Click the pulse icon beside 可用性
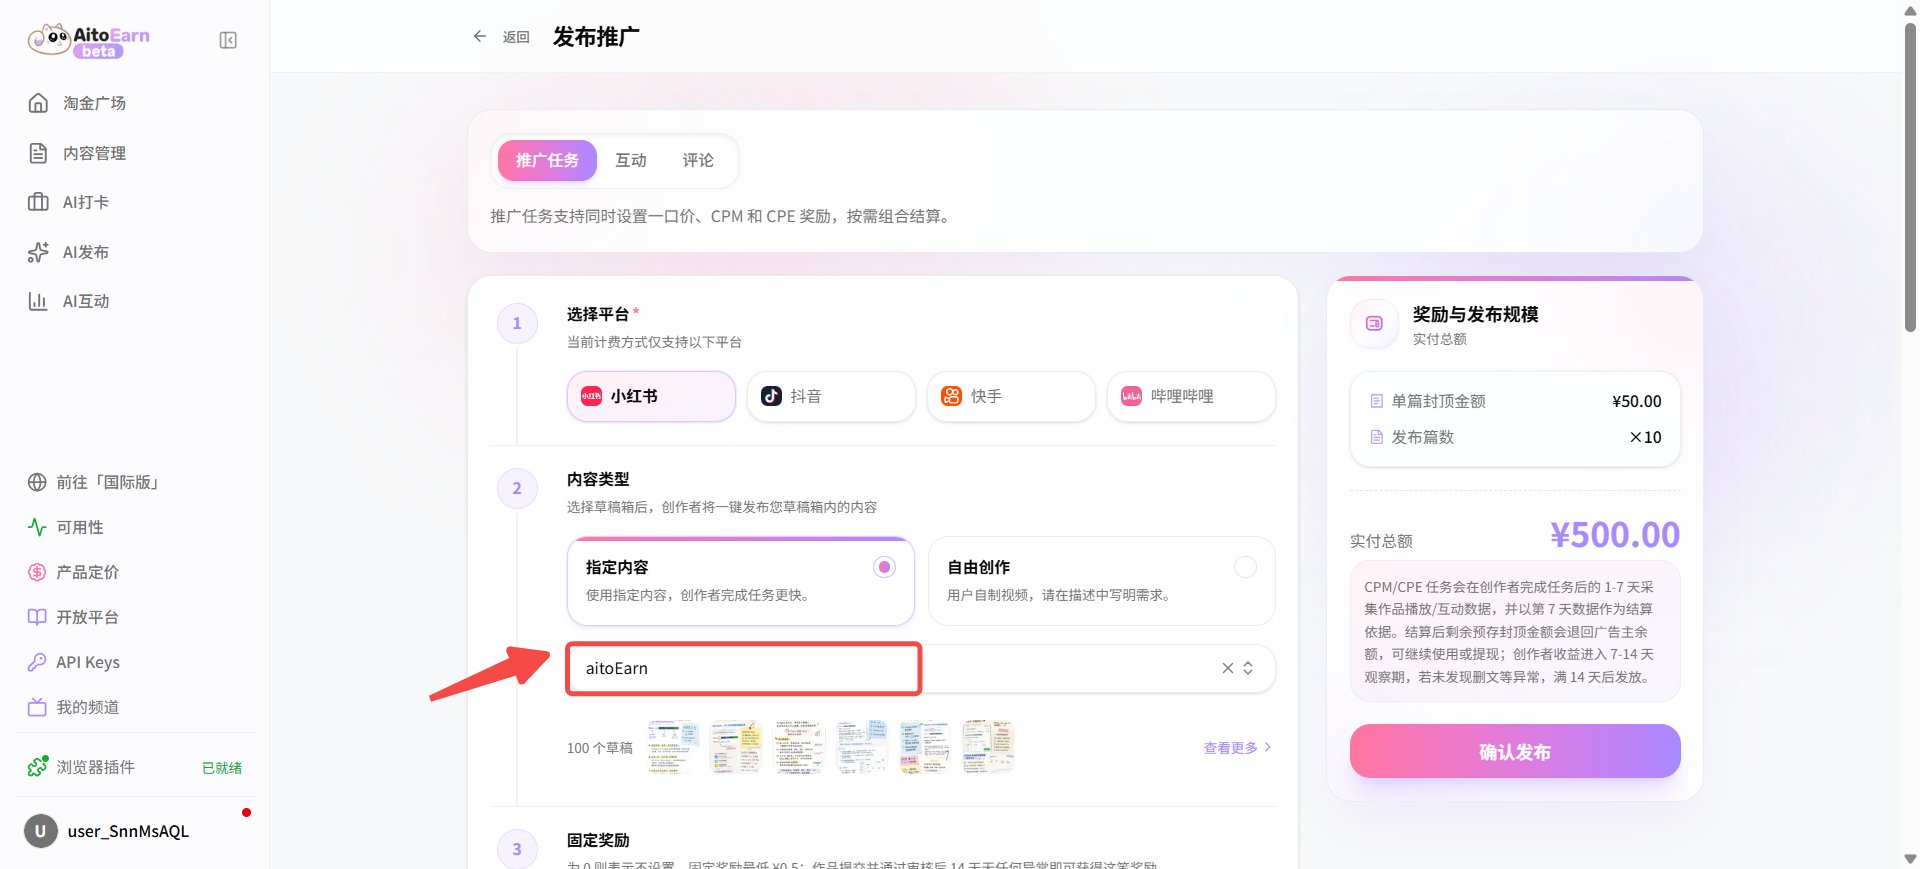The width and height of the screenshot is (1920, 869). point(37,527)
